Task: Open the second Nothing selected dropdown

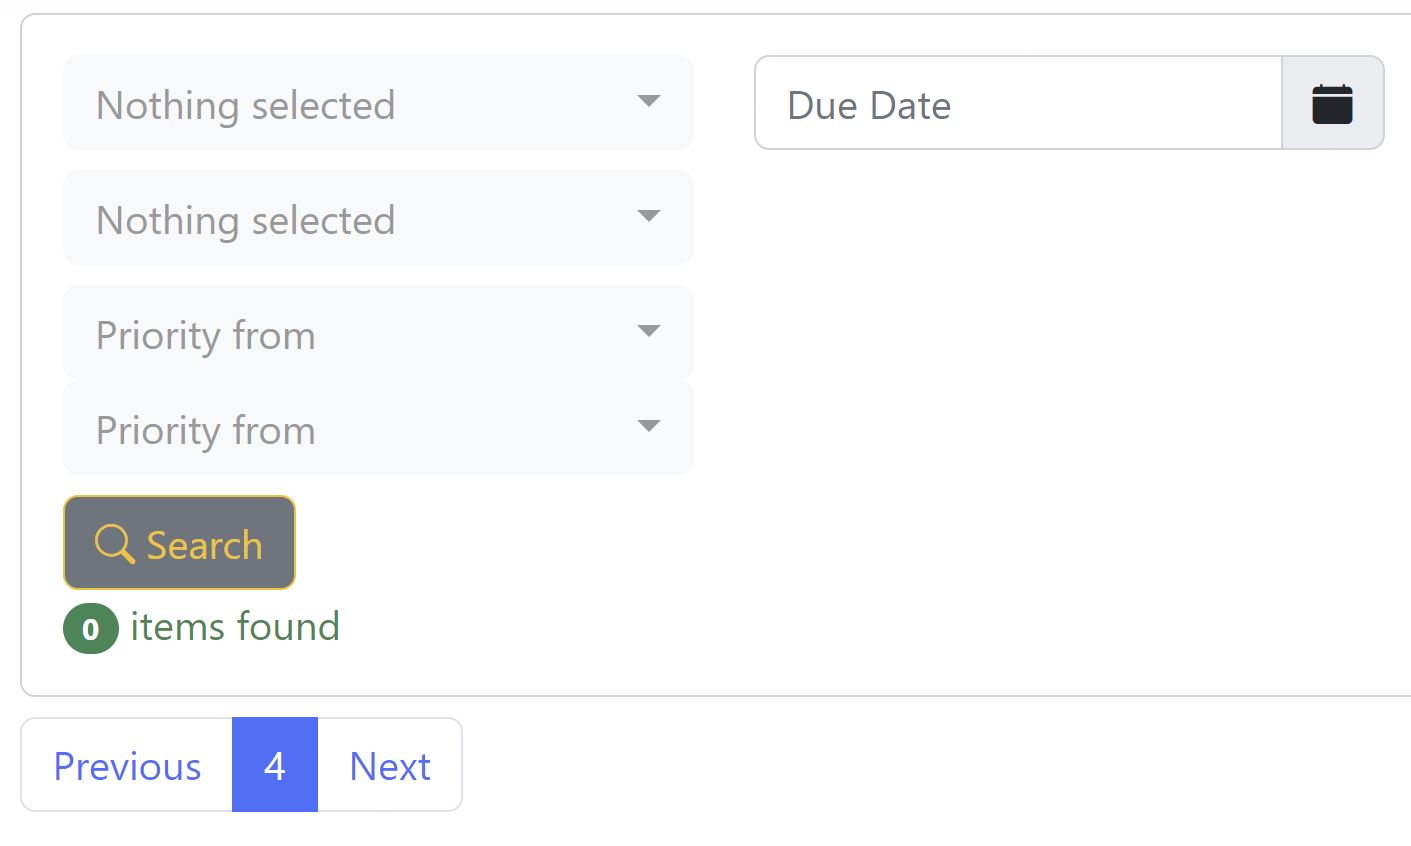Action: pyautogui.click(x=378, y=217)
